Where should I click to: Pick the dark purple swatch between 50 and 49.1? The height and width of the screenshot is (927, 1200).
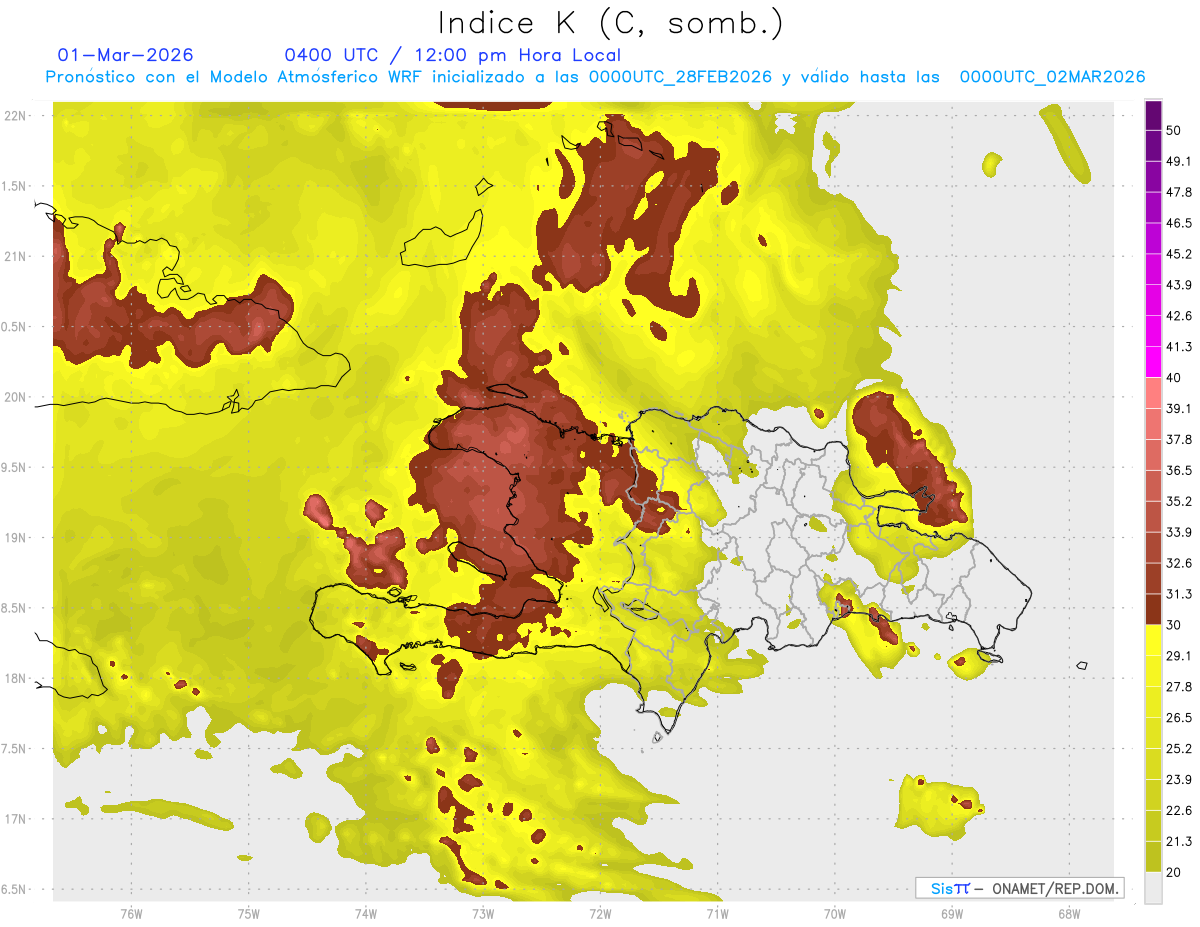tap(1154, 145)
